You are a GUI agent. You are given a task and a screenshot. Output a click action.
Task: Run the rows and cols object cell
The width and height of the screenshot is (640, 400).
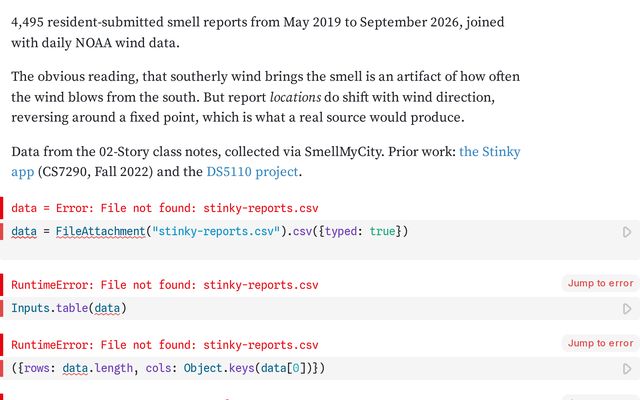click(x=627, y=369)
